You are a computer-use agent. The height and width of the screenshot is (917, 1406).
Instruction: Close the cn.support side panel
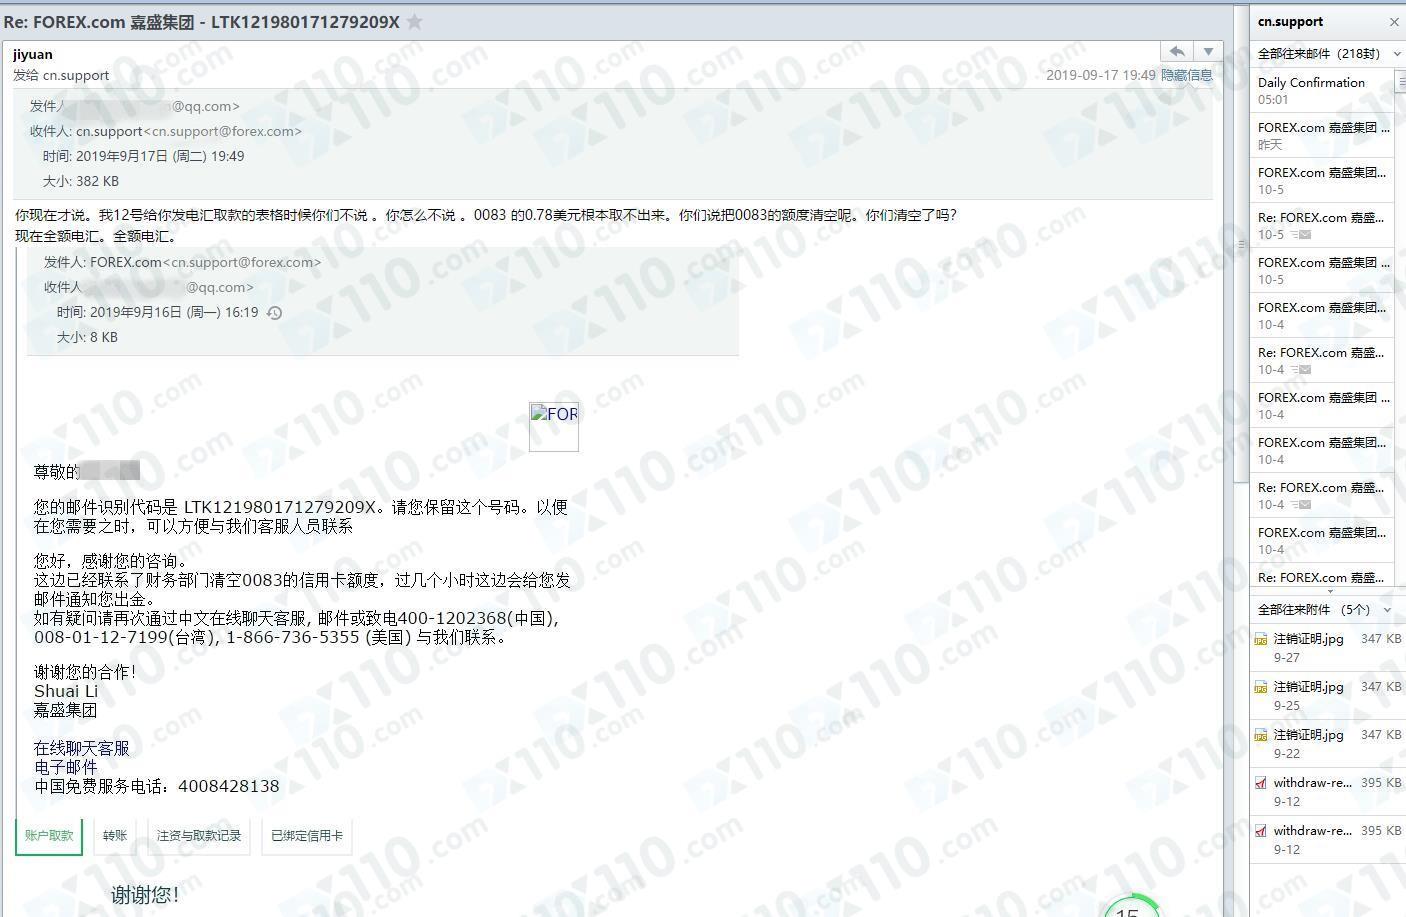click(1394, 22)
